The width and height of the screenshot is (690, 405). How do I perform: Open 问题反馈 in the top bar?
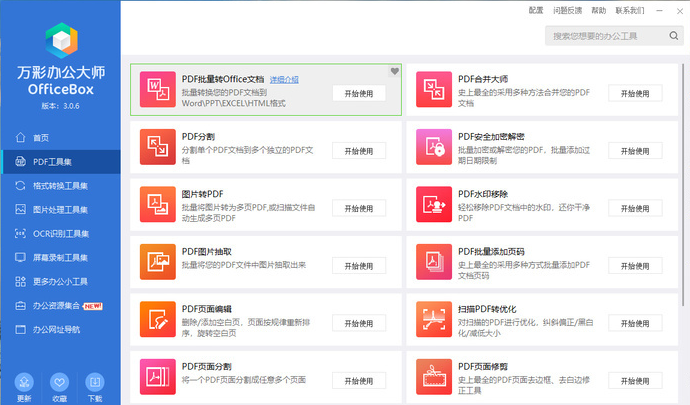point(568,11)
